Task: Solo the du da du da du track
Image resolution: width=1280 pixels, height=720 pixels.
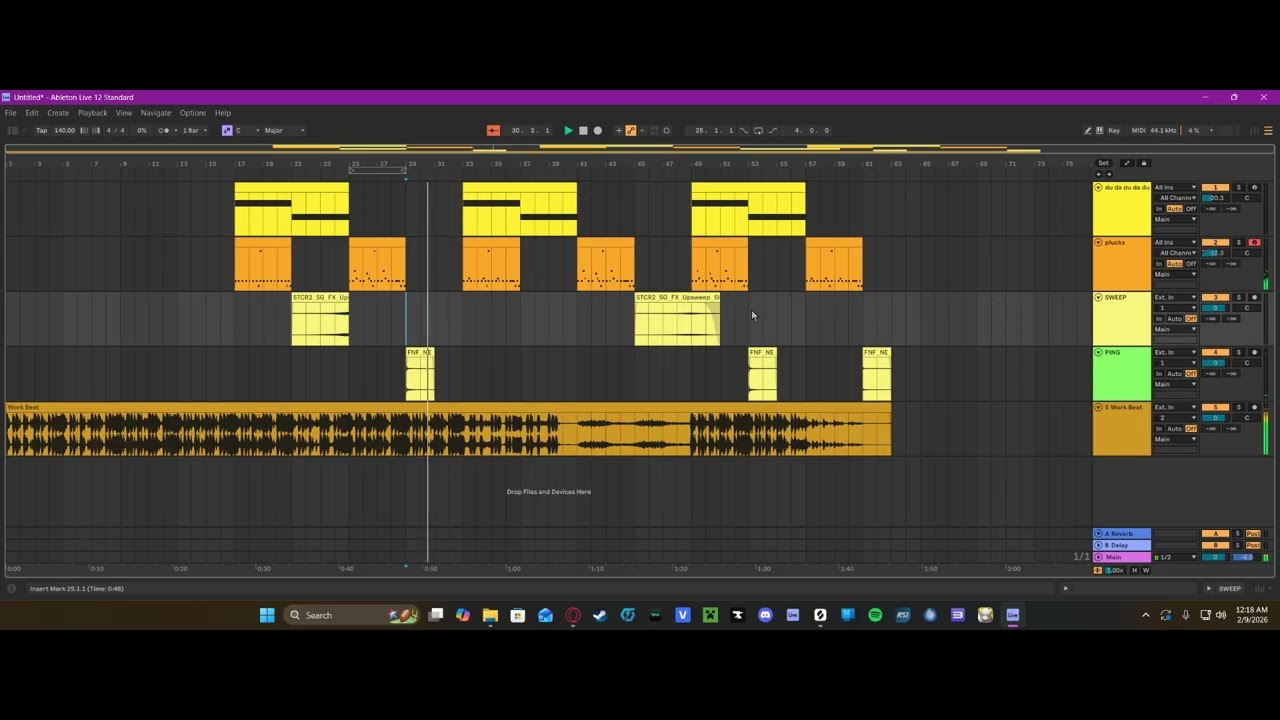Action: pos(1238,187)
